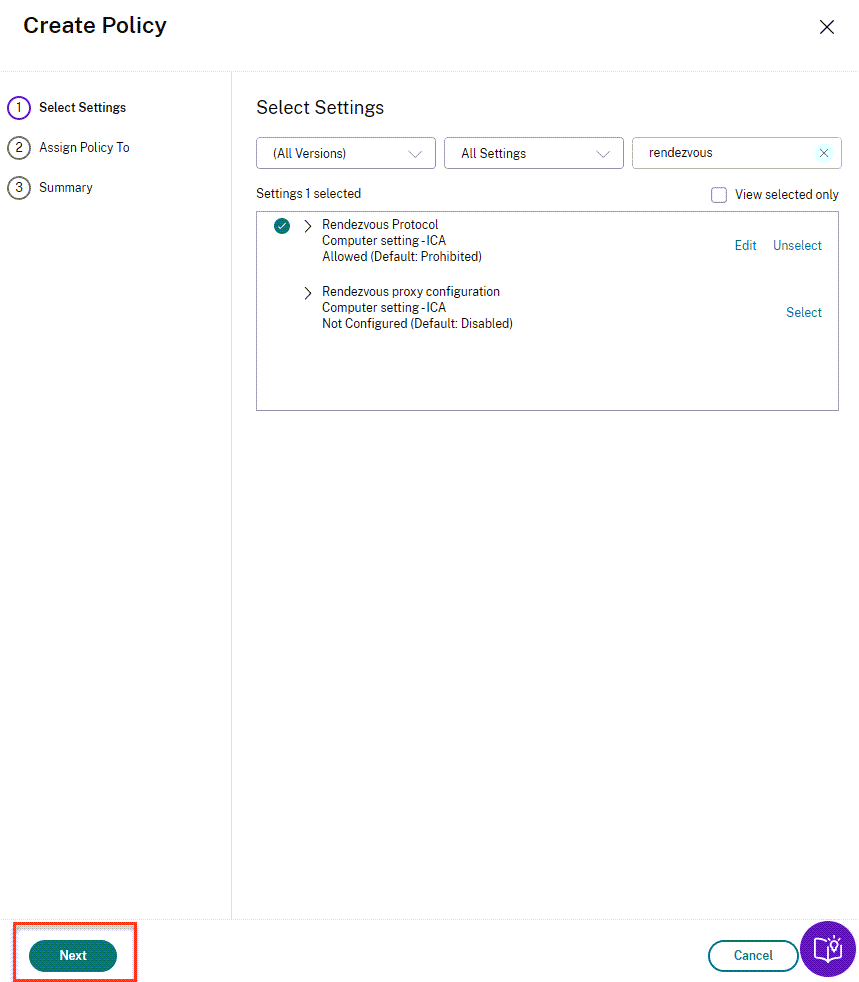Go to the Assign Policy To step
The width and height of the screenshot is (859, 982).
(x=84, y=148)
